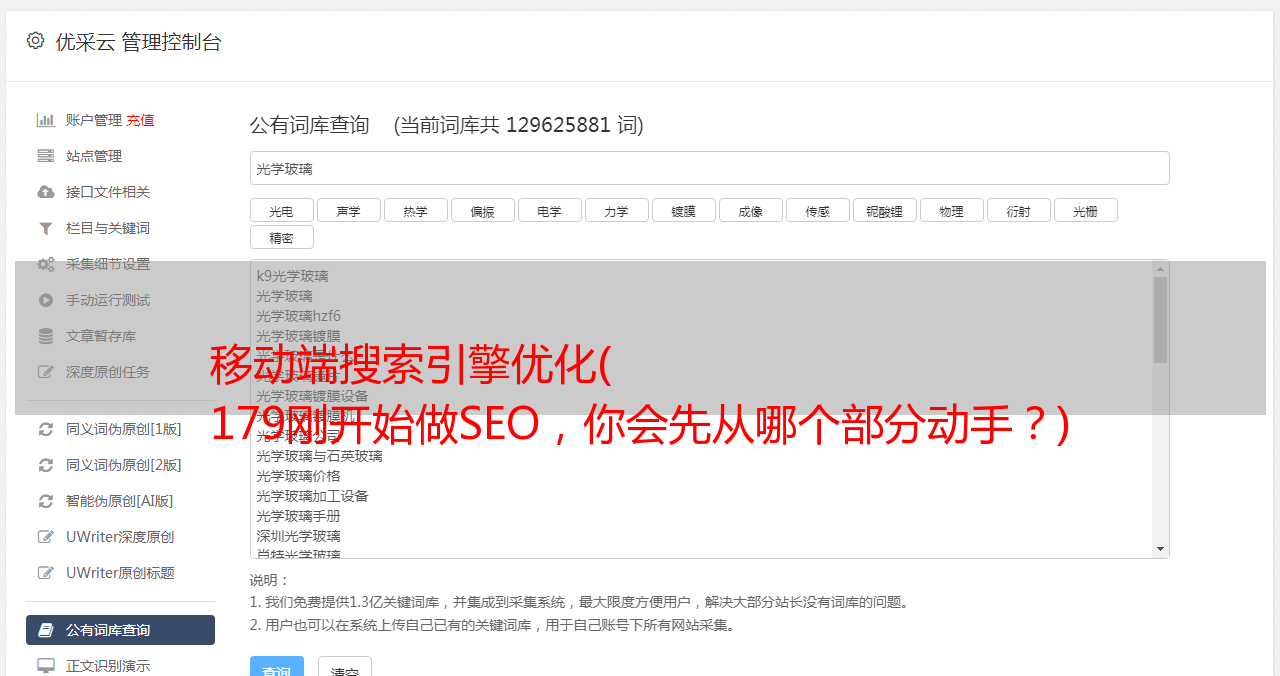
Task: Click the results list scrollbar down arrow
Action: 1160,549
